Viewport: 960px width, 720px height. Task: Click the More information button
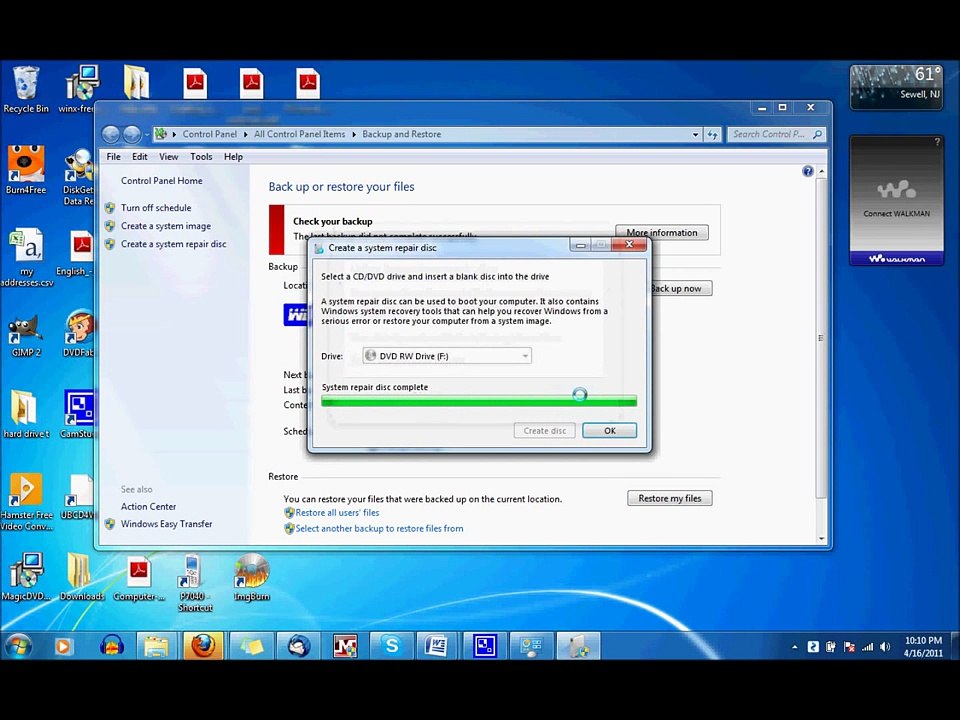tap(662, 233)
